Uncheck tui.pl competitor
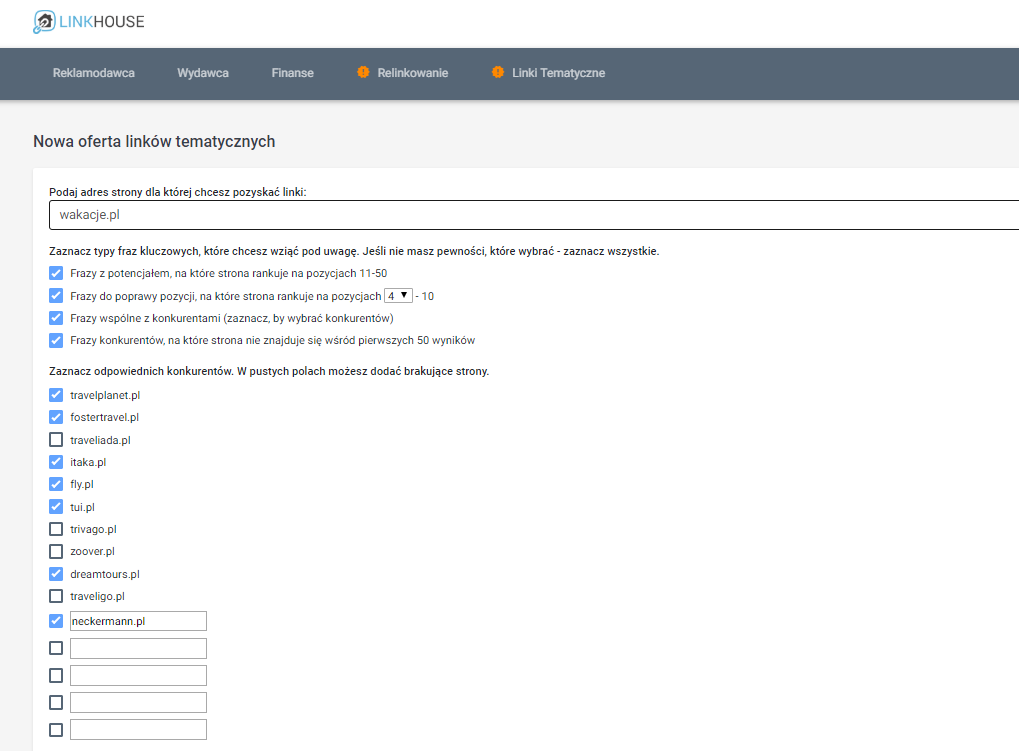 [x=56, y=507]
